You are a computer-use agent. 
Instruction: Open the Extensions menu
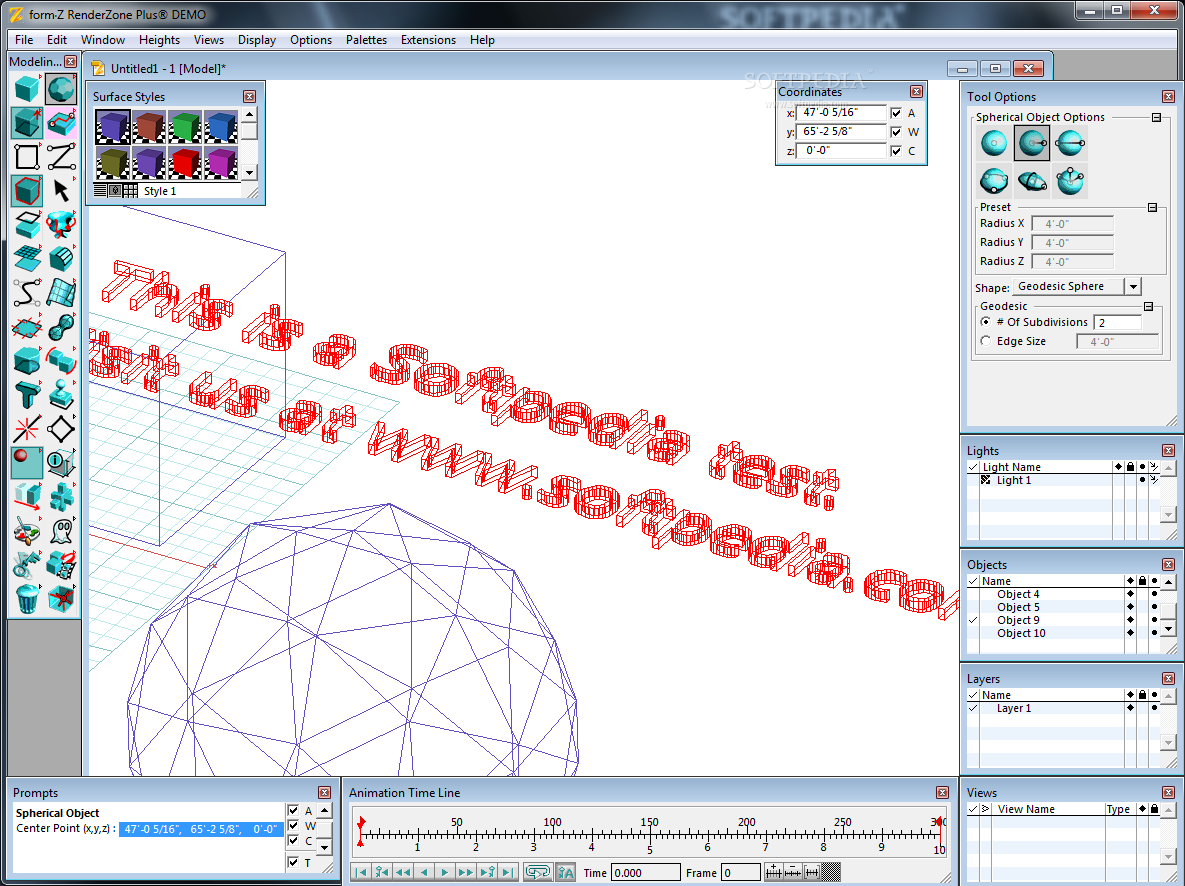429,40
